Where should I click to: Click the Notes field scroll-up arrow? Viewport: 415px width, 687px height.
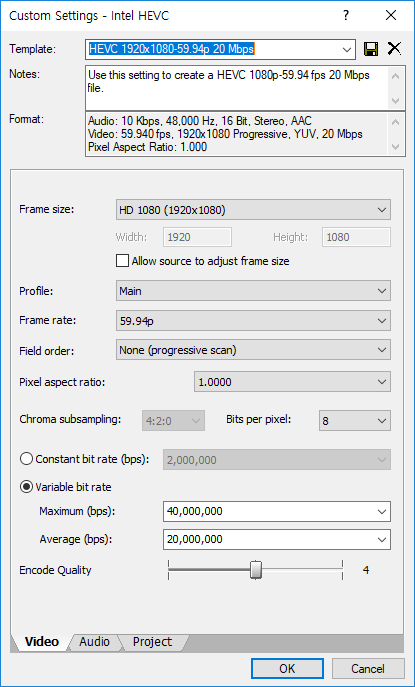396,76
